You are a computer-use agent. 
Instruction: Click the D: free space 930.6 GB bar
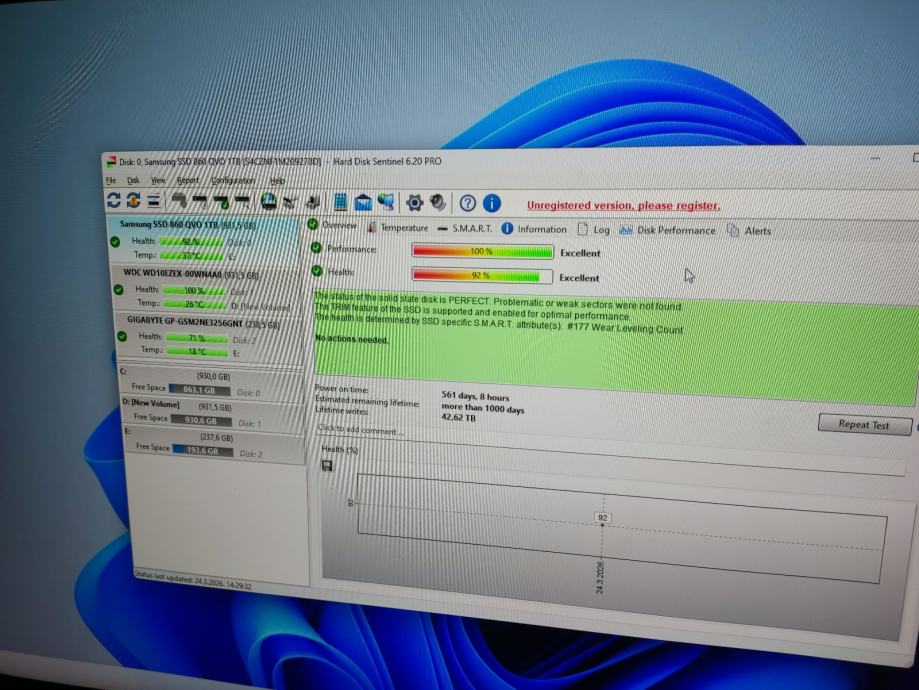tap(202, 420)
